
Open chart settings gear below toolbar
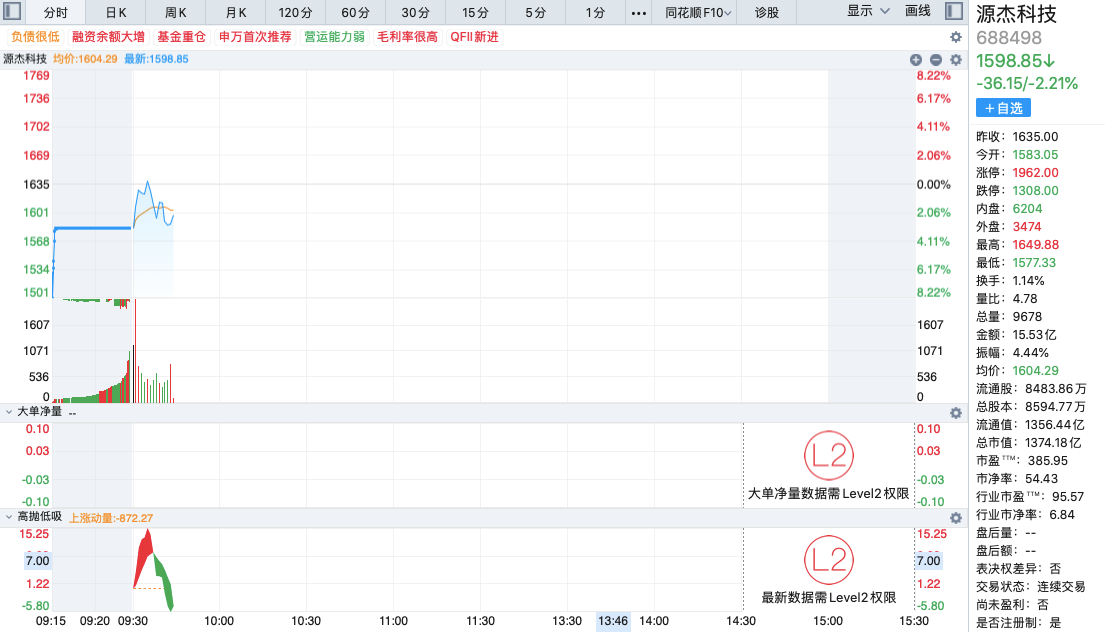click(956, 37)
